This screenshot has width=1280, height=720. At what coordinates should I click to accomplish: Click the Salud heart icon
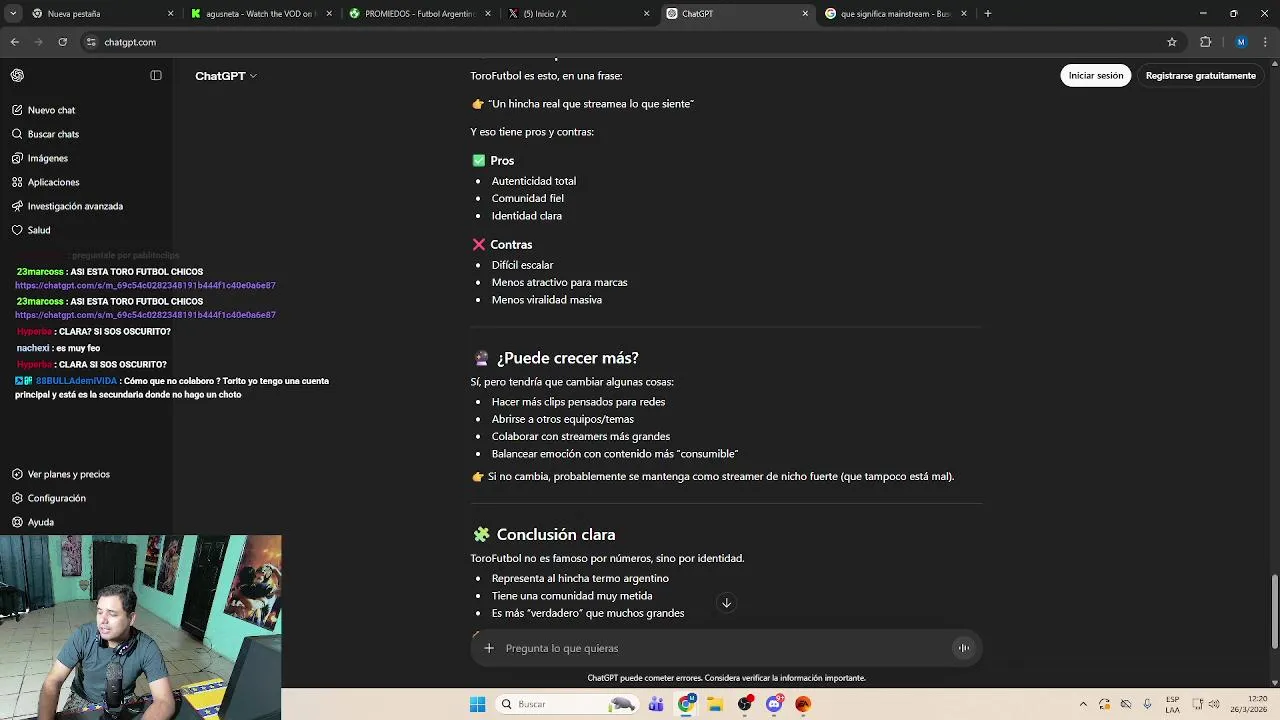point(17,230)
